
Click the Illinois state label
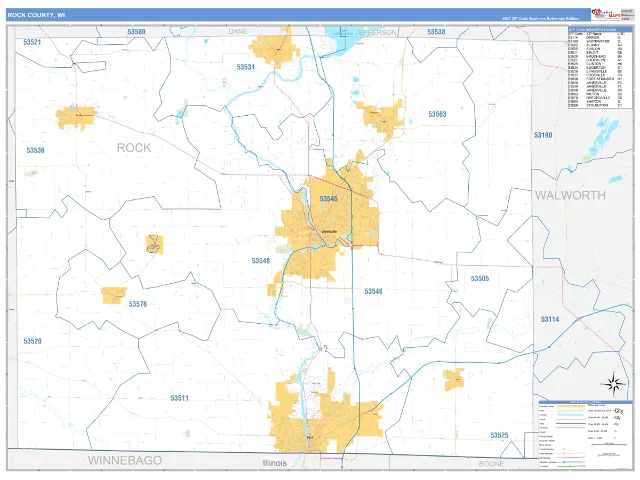point(275,463)
